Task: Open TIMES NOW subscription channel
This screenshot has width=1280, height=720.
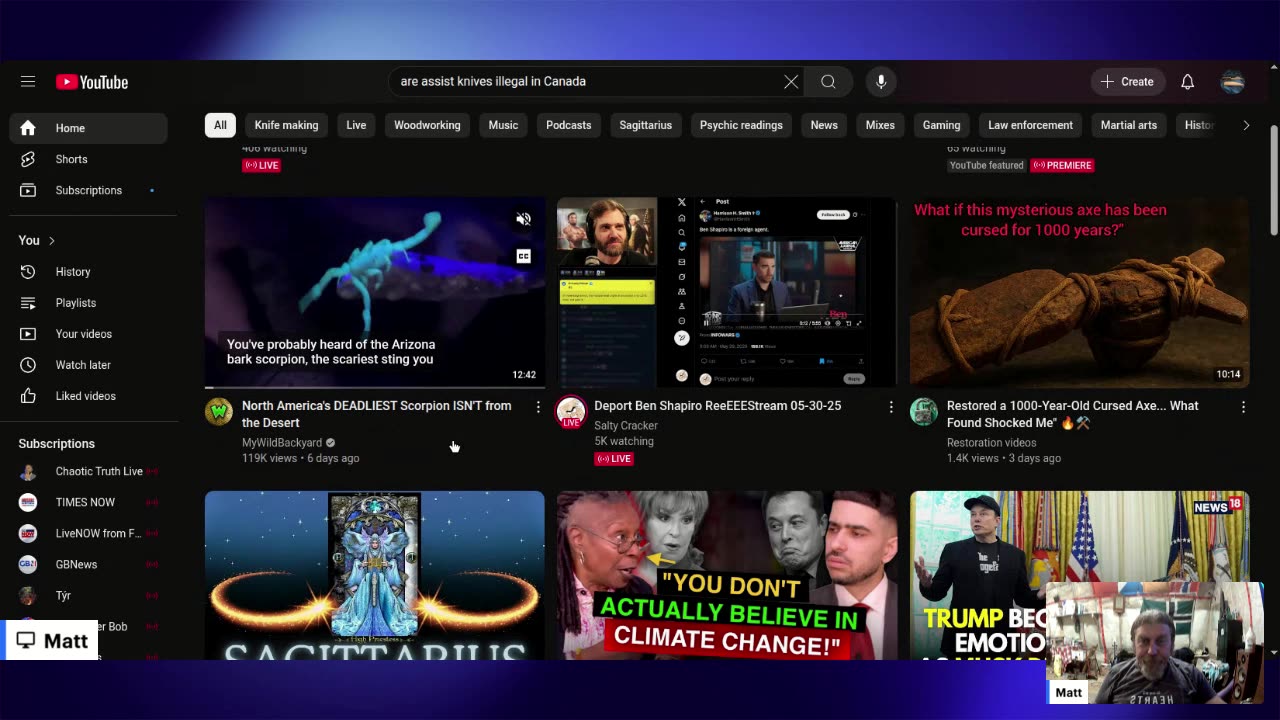Action: coord(89,502)
